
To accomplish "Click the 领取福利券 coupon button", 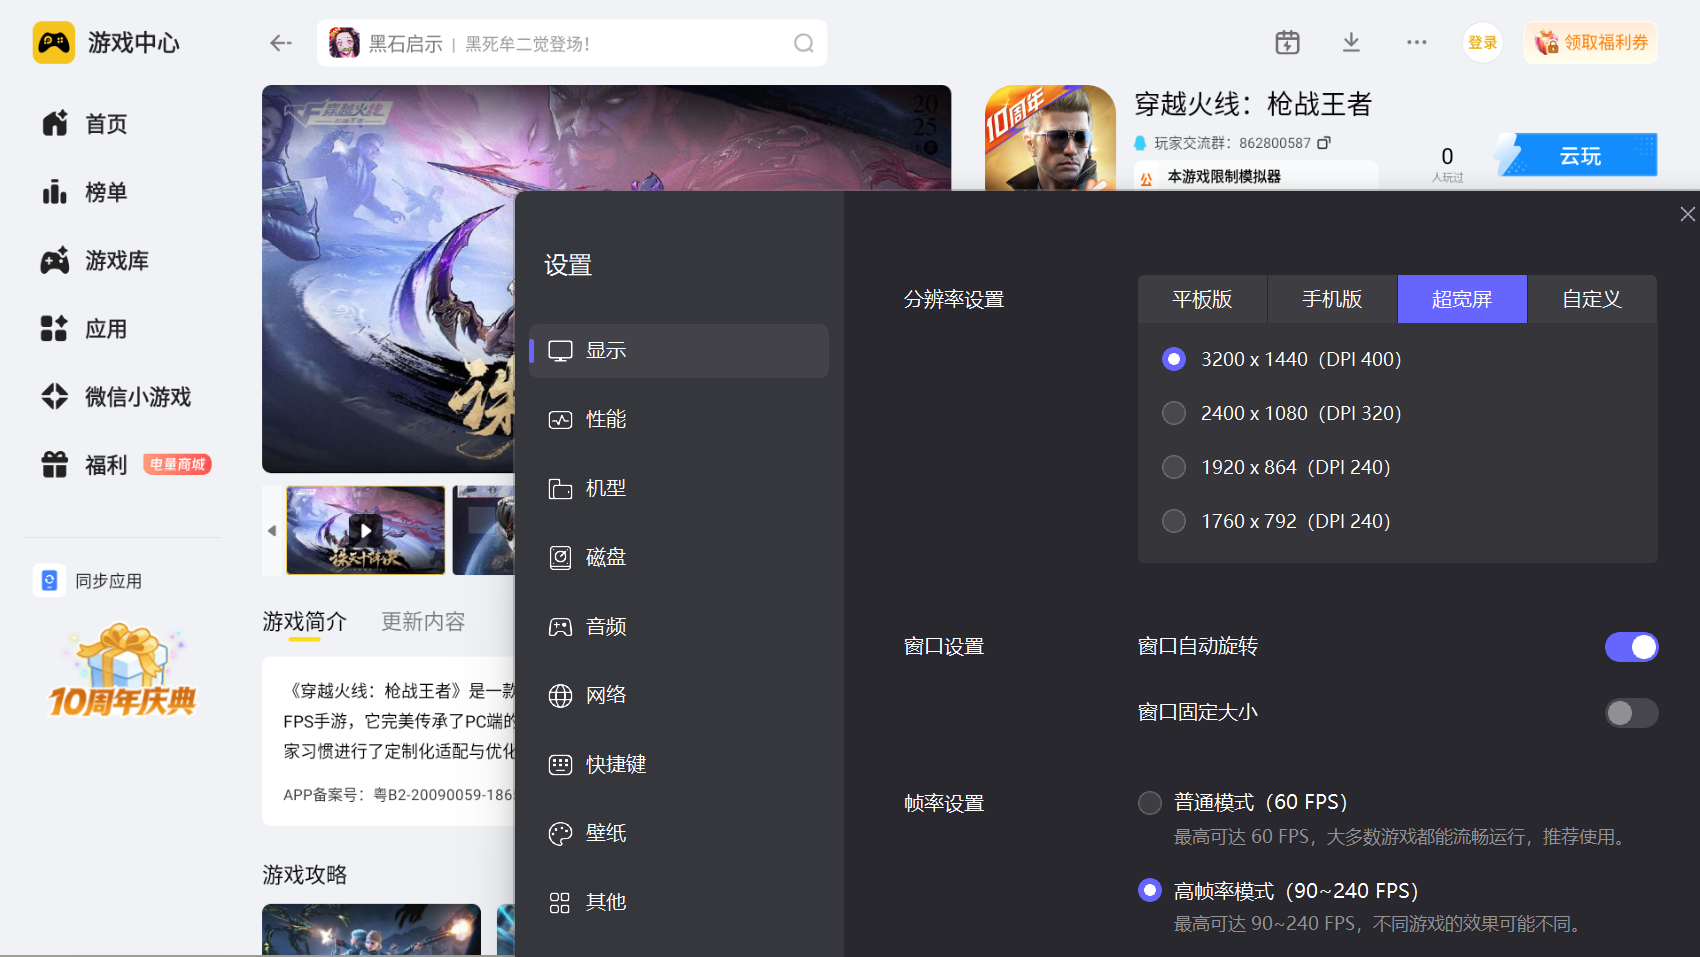I will (1590, 42).
